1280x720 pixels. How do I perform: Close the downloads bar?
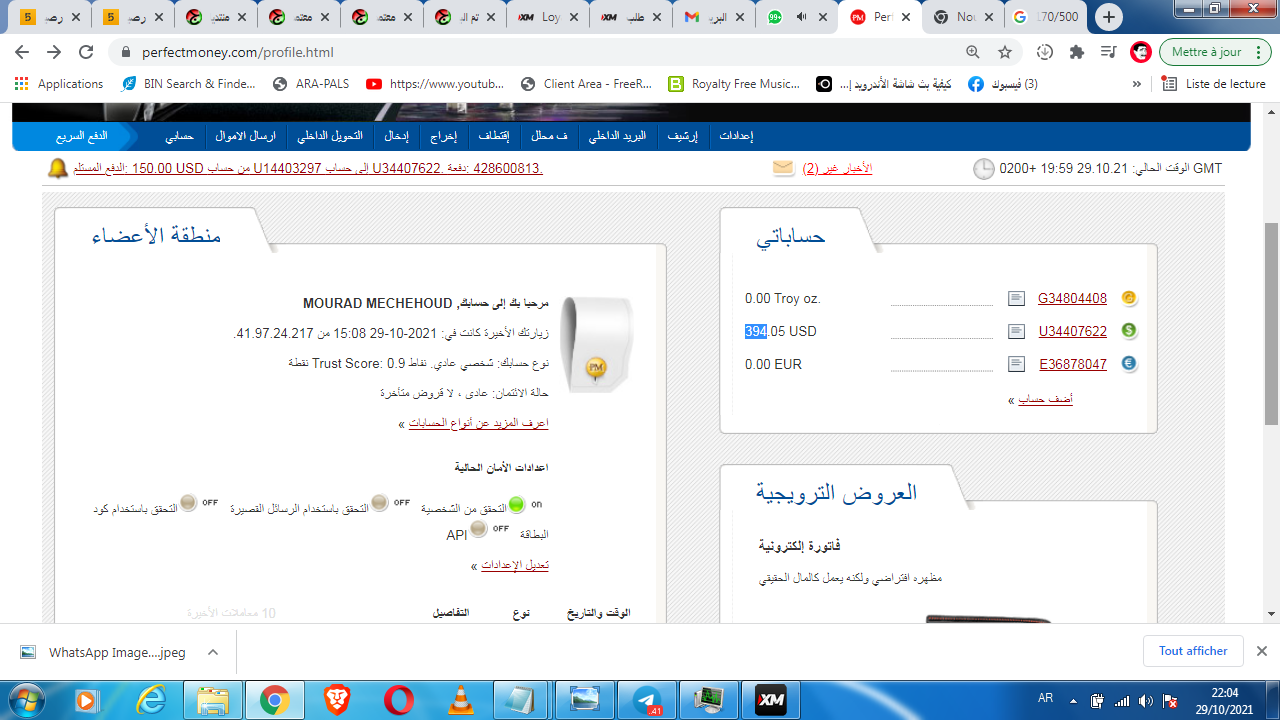(x=1261, y=651)
